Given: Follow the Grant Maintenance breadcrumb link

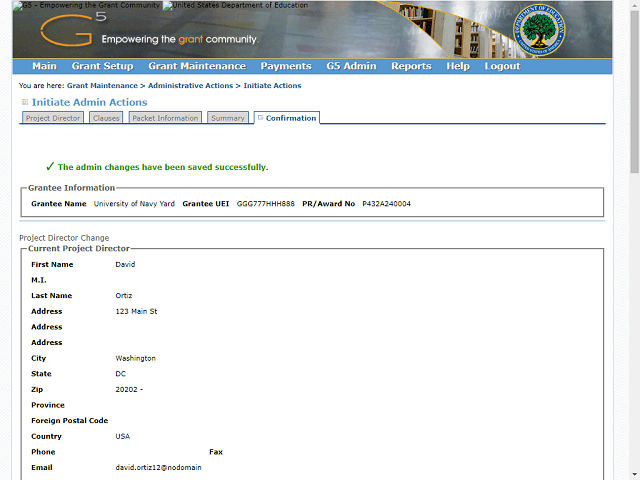Looking at the screenshot, I should pos(102,86).
